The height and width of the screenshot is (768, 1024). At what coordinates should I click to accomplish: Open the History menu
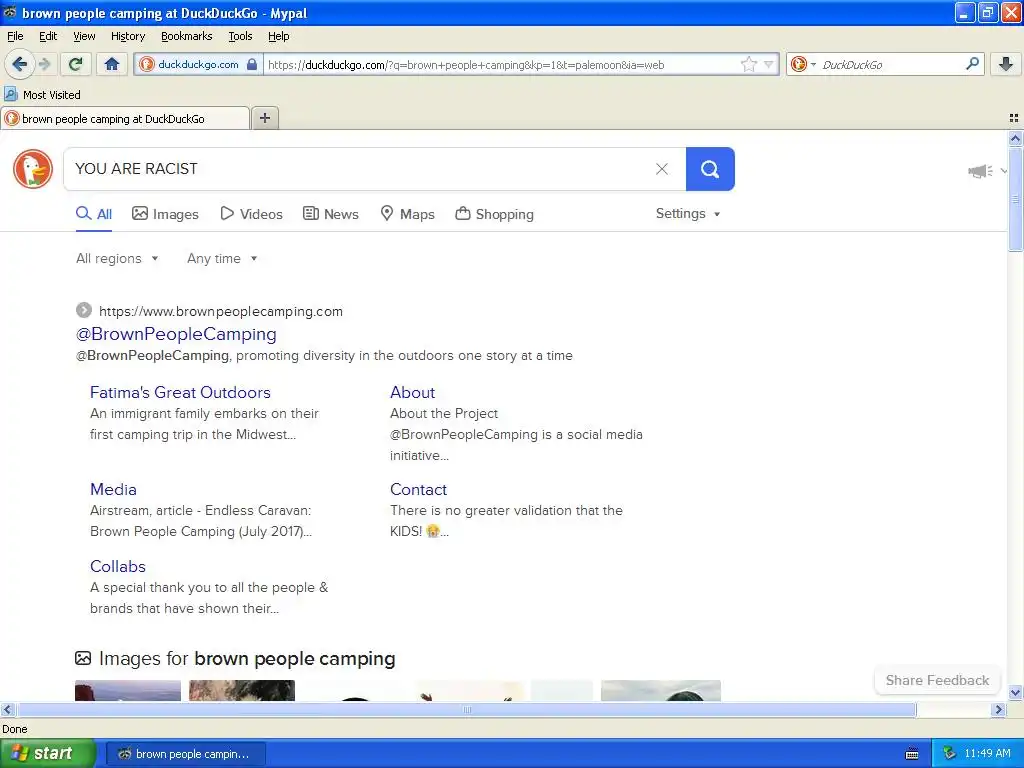point(127,36)
